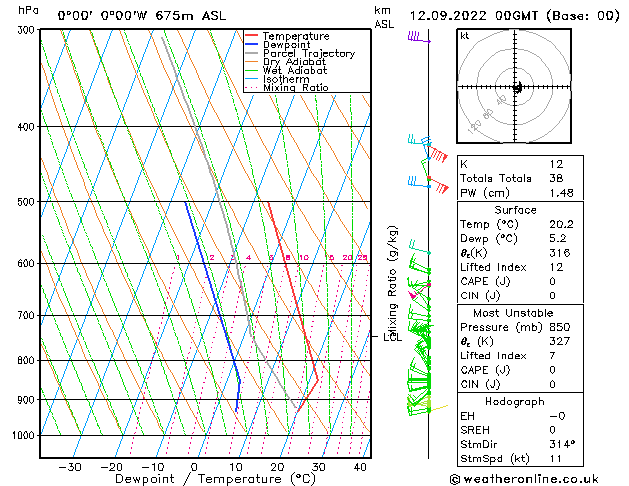
Task: Click the Mixing Ratio (g/kg) axis title
Action: [392, 283]
